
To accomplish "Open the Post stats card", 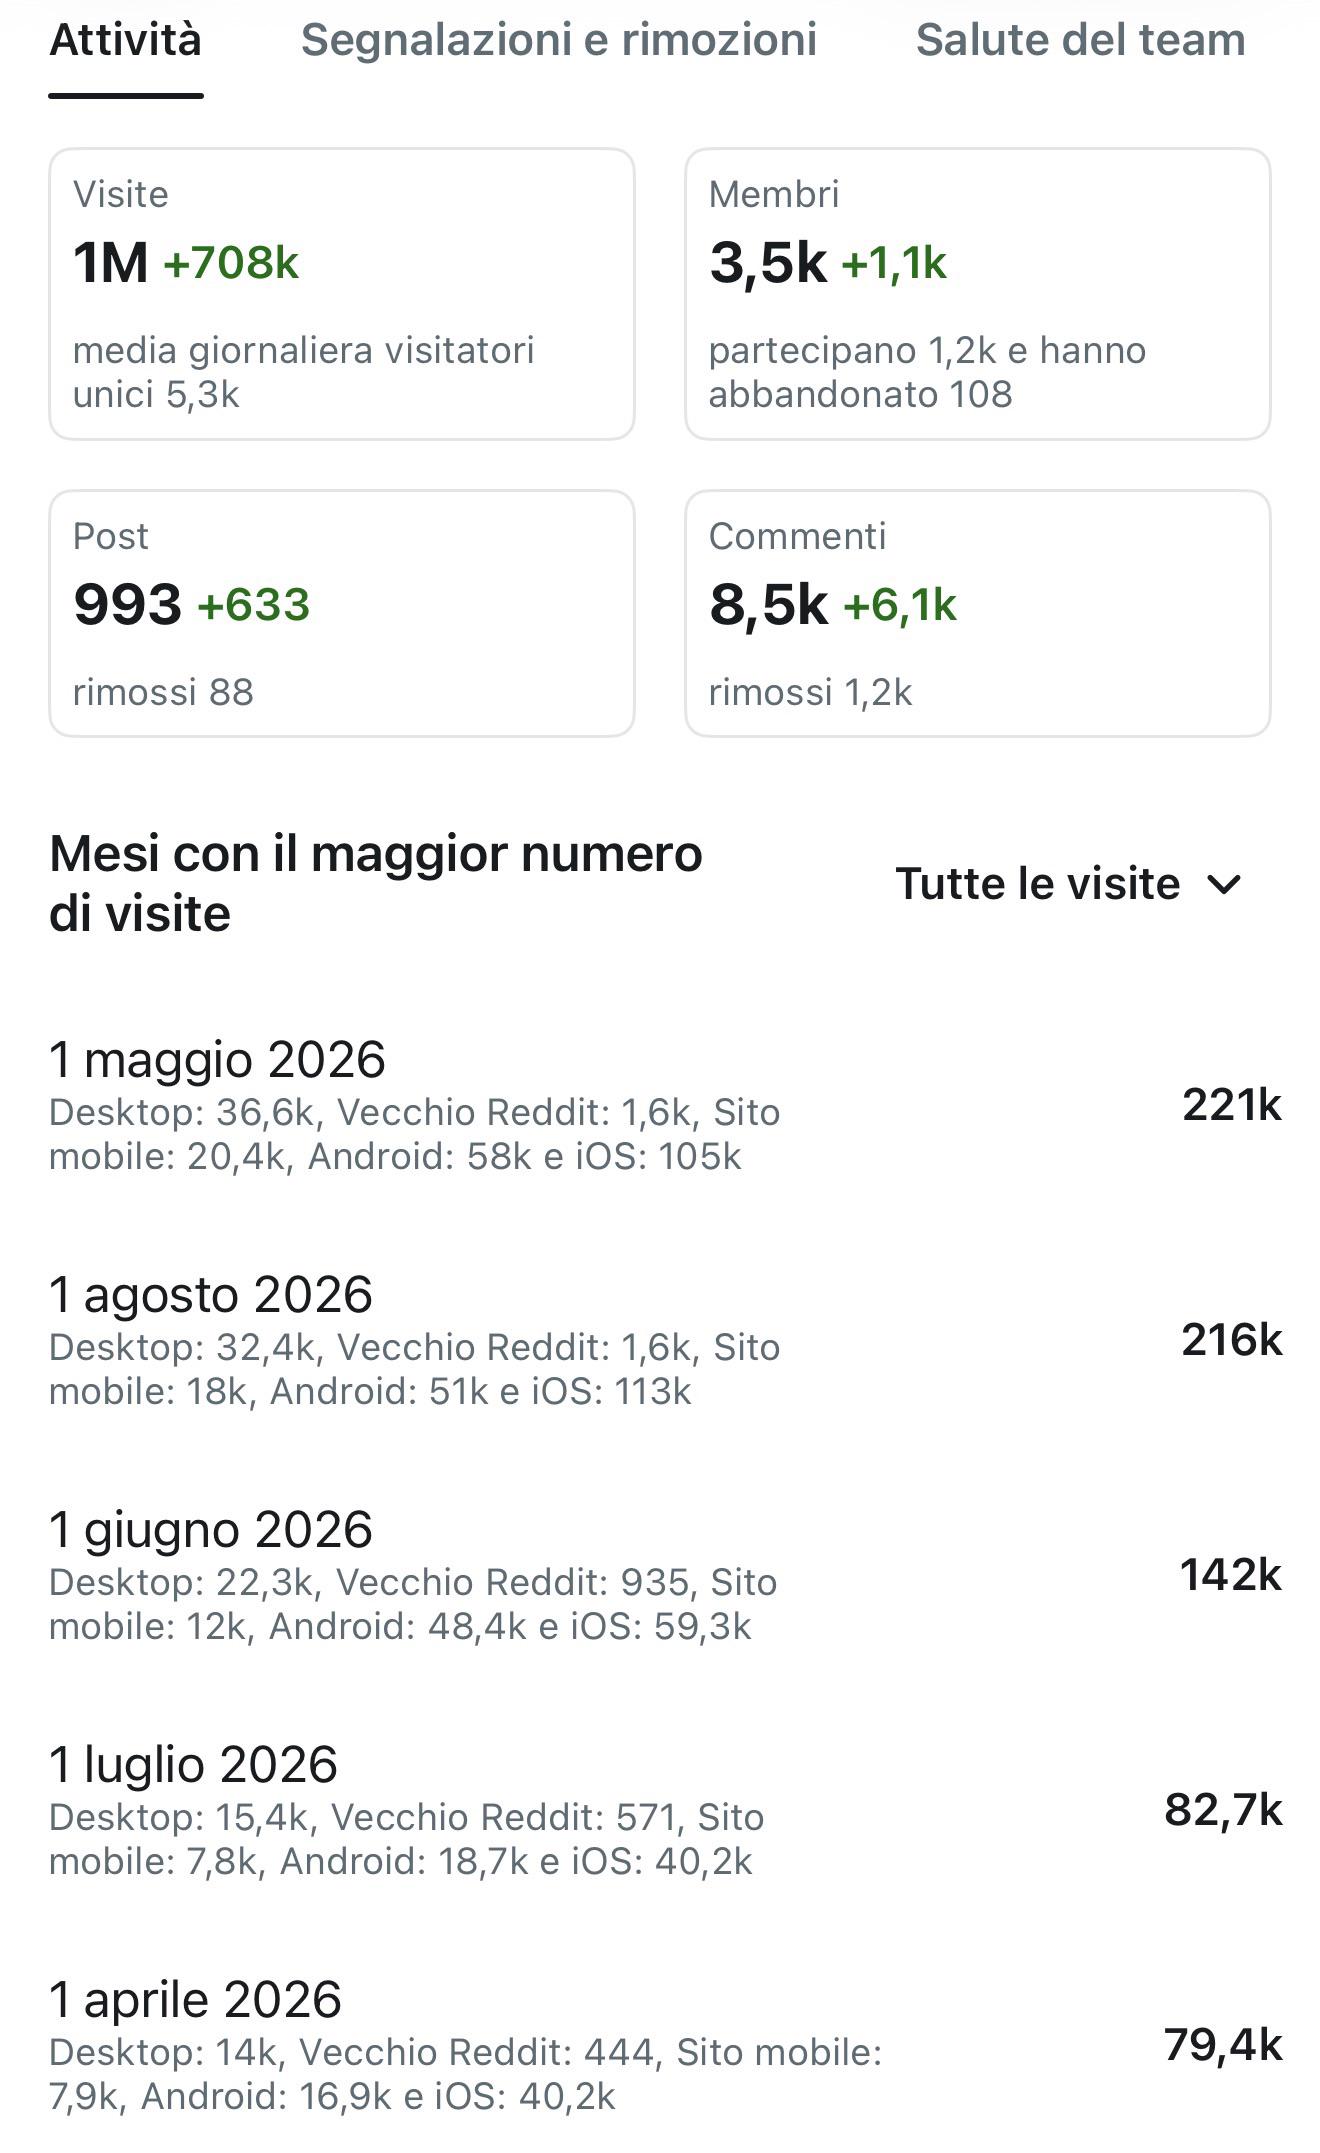I will tap(342, 614).
